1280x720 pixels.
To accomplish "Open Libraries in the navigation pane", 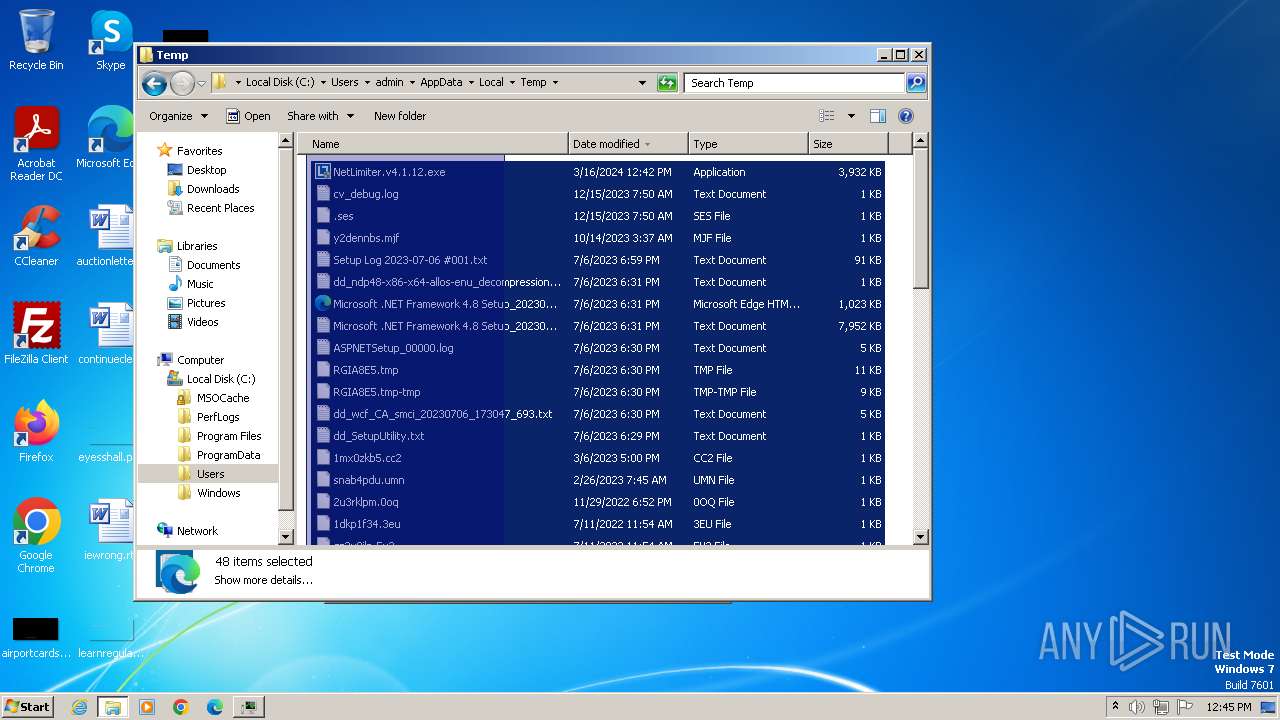I will pos(197,246).
